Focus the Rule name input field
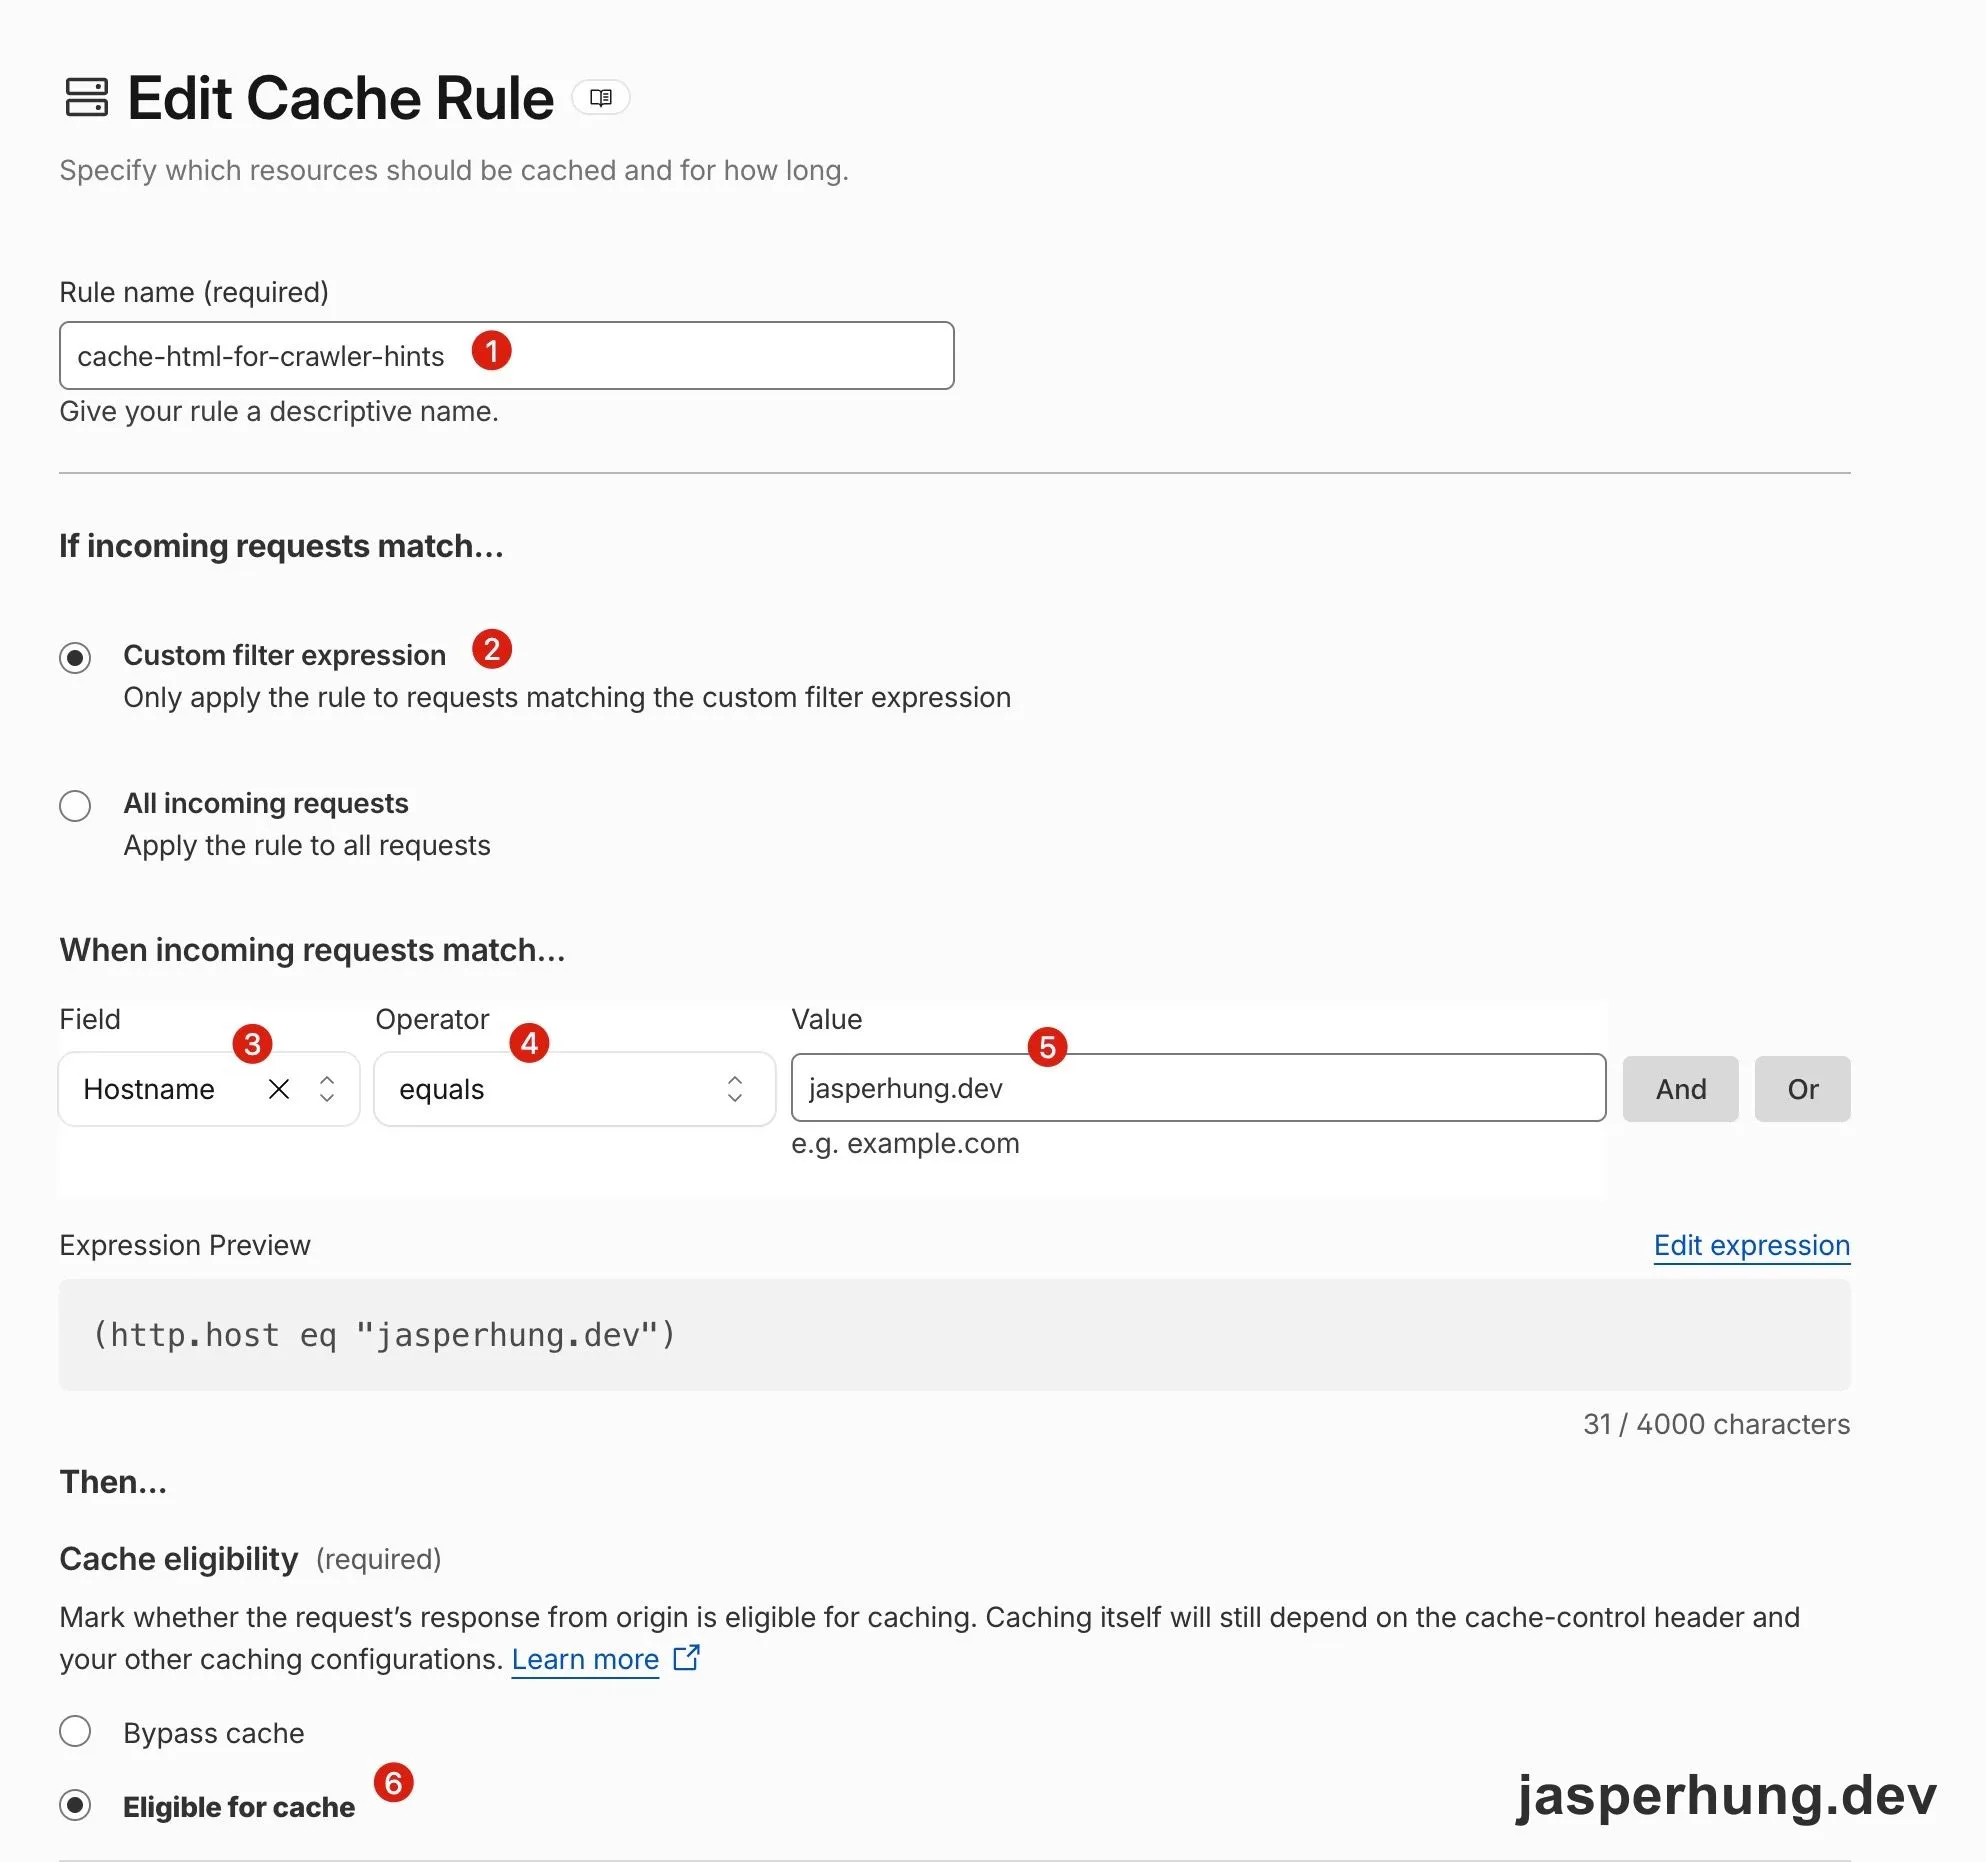The image size is (1986, 1862). (507, 356)
